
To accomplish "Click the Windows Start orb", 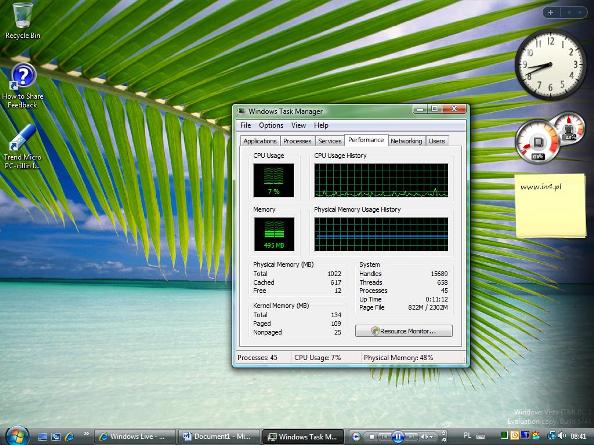I will coord(17,436).
